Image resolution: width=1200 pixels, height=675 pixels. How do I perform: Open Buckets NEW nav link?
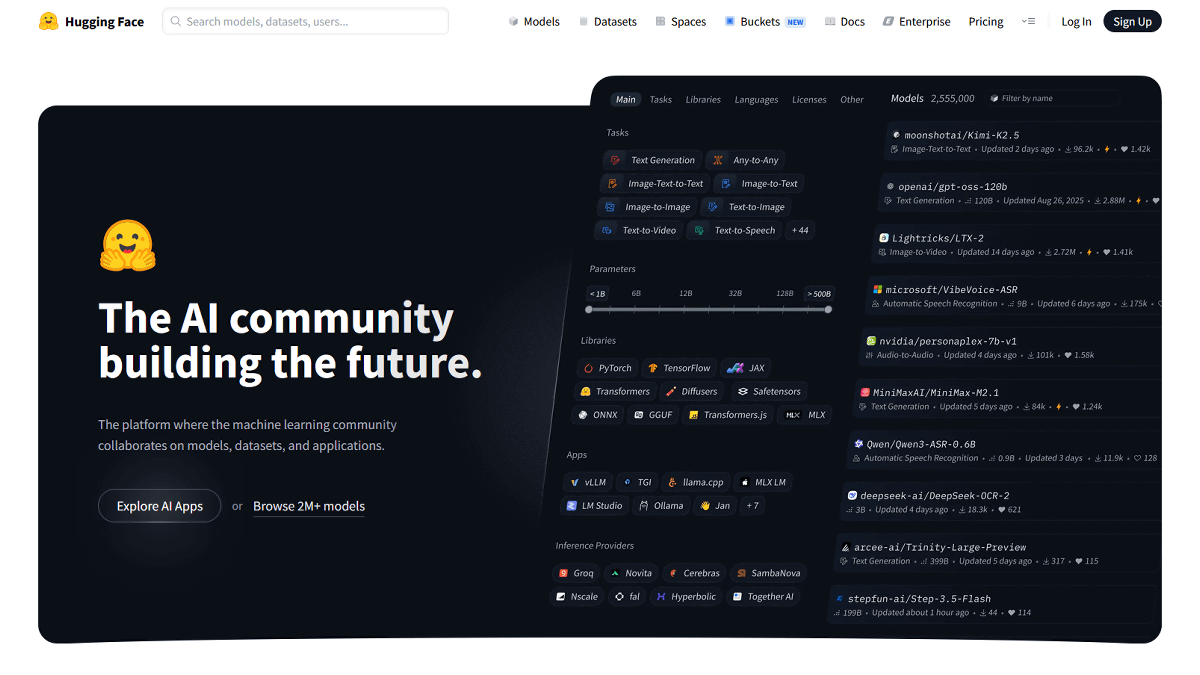(765, 21)
